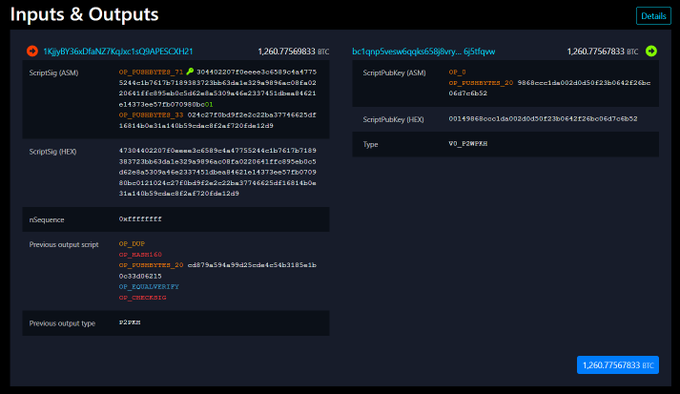Select the 0xffffffff nSequence value
The height and width of the screenshot is (394, 680).
coord(140,219)
